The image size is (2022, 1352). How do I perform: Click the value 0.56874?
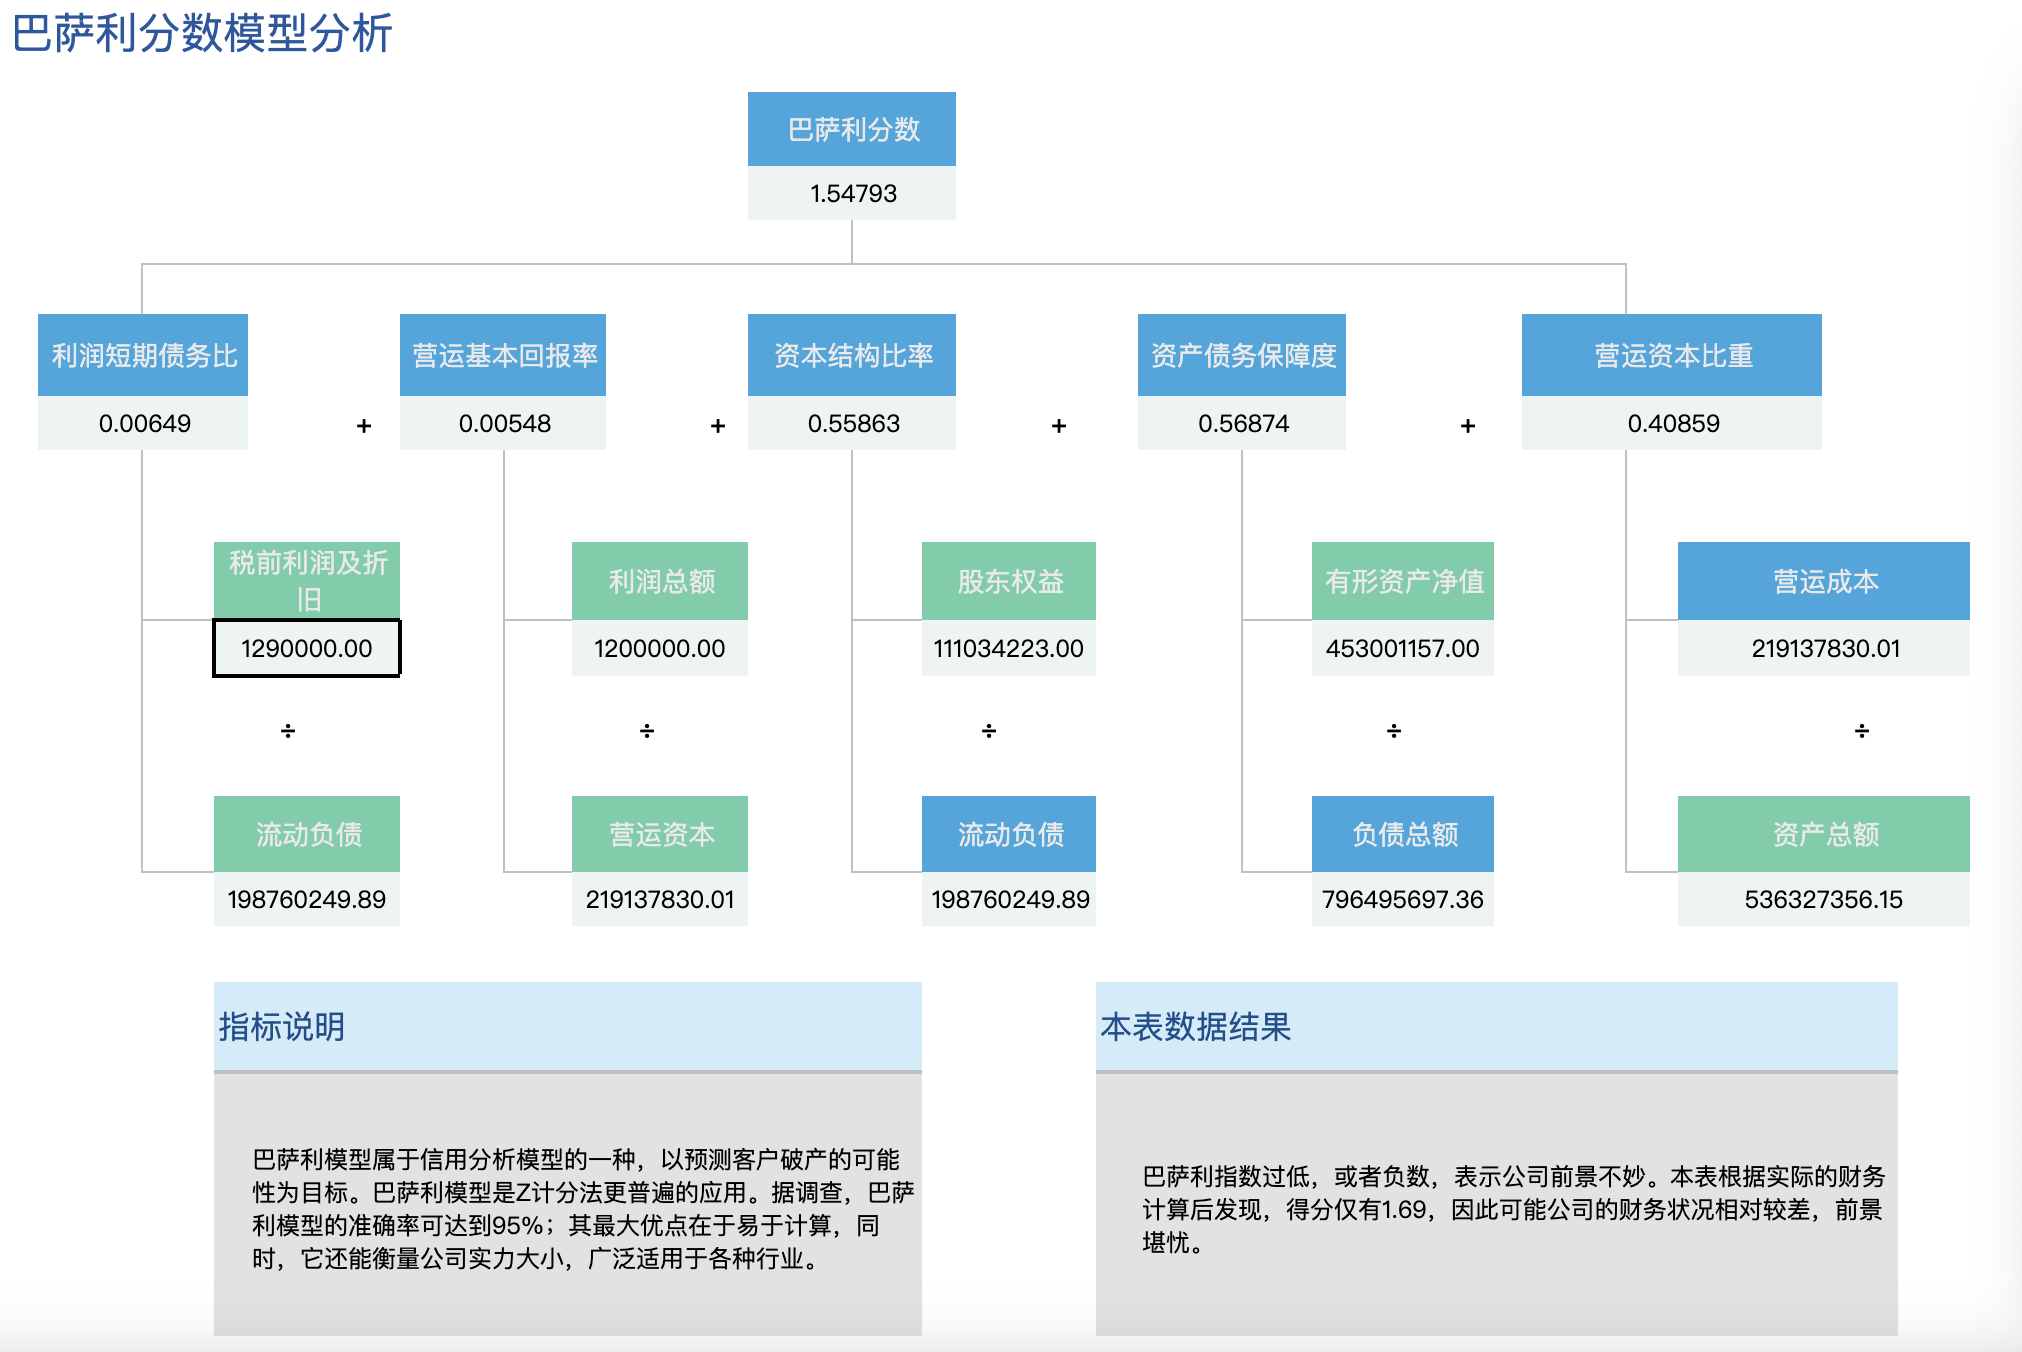point(1242,423)
